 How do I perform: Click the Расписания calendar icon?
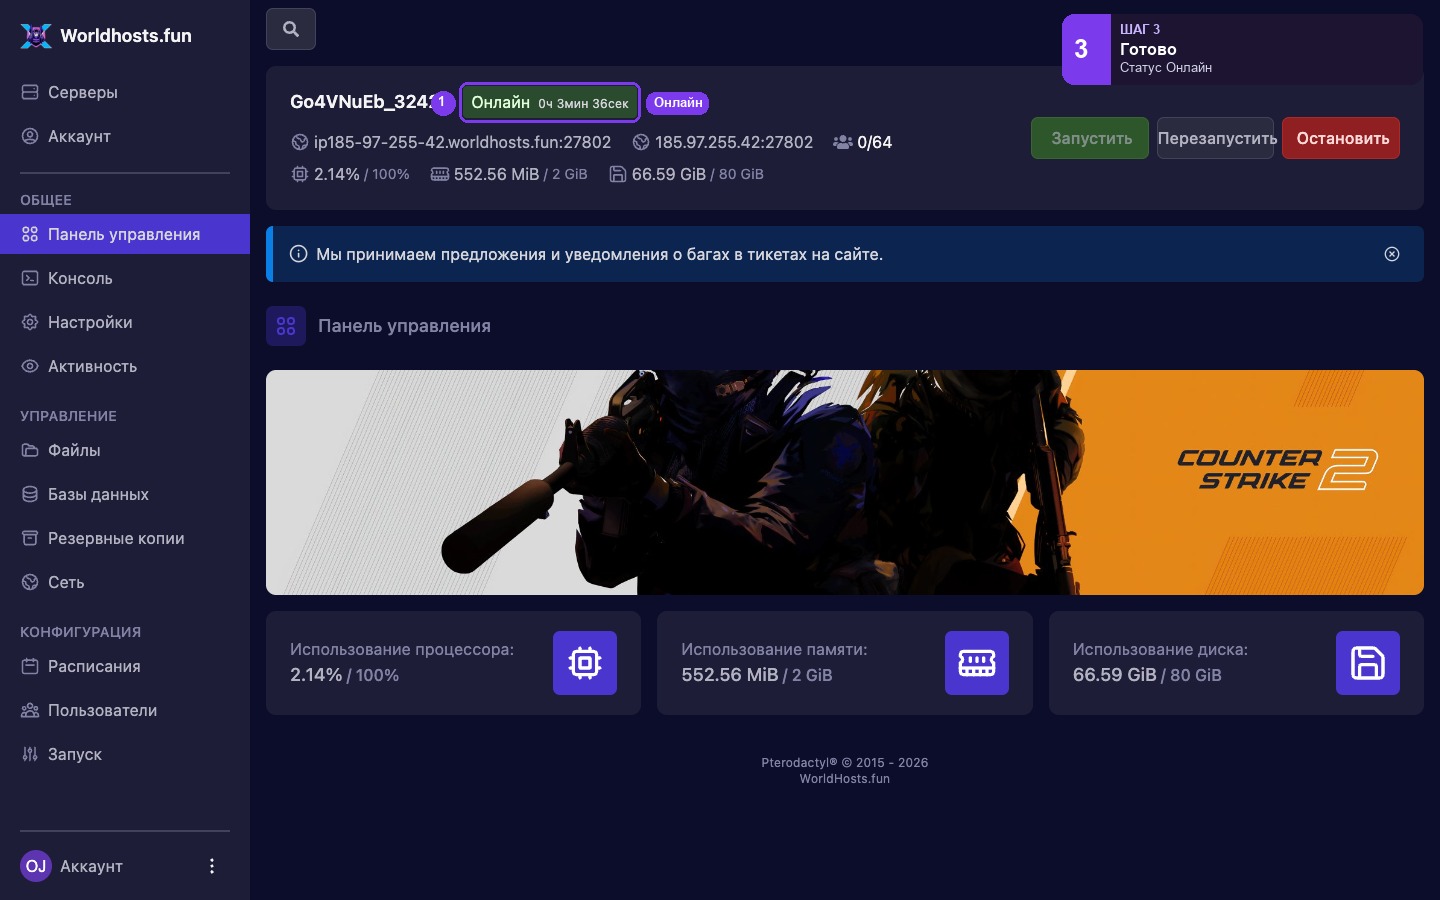(x=30, y=666)
